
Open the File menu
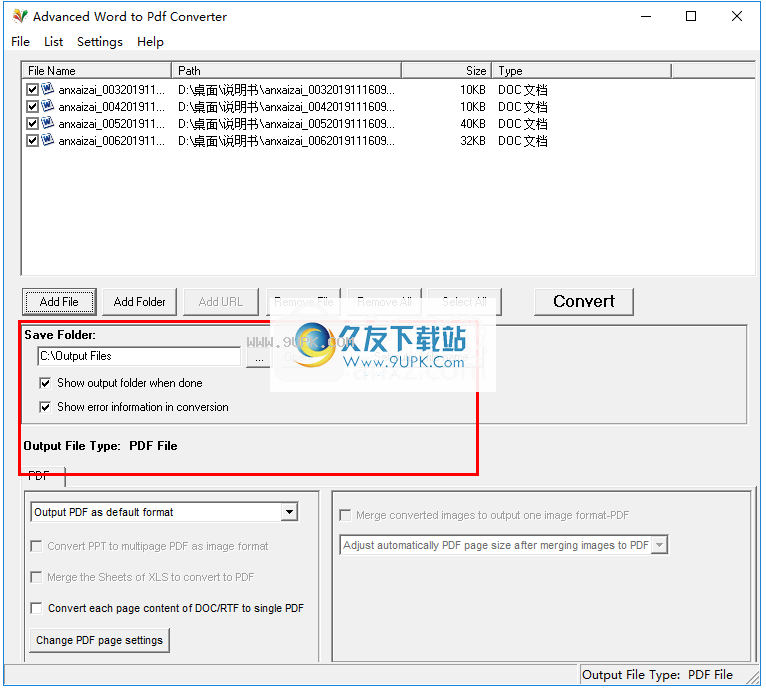[21, 42]
